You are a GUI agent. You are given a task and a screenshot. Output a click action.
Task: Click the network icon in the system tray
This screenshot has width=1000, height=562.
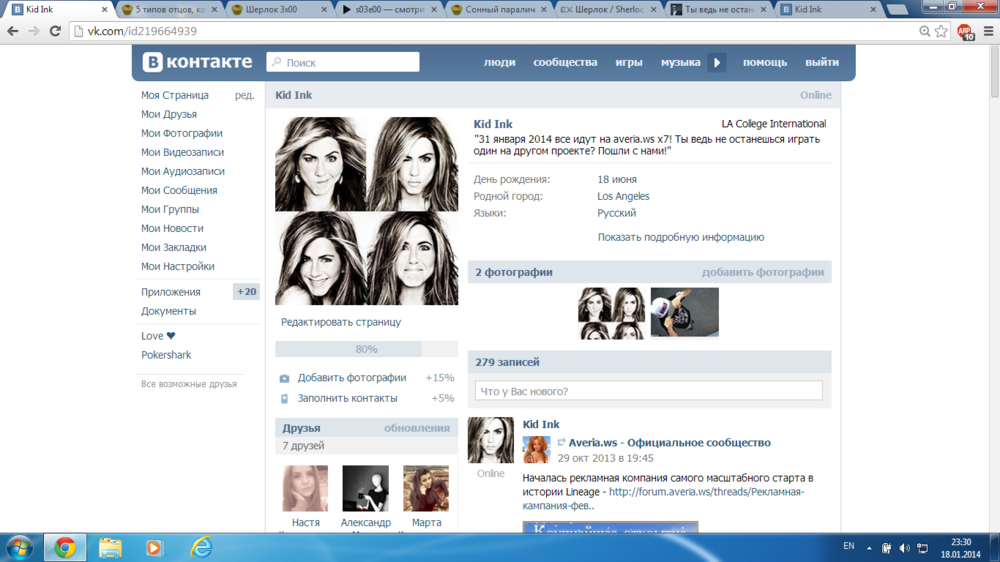coord(922,548)
